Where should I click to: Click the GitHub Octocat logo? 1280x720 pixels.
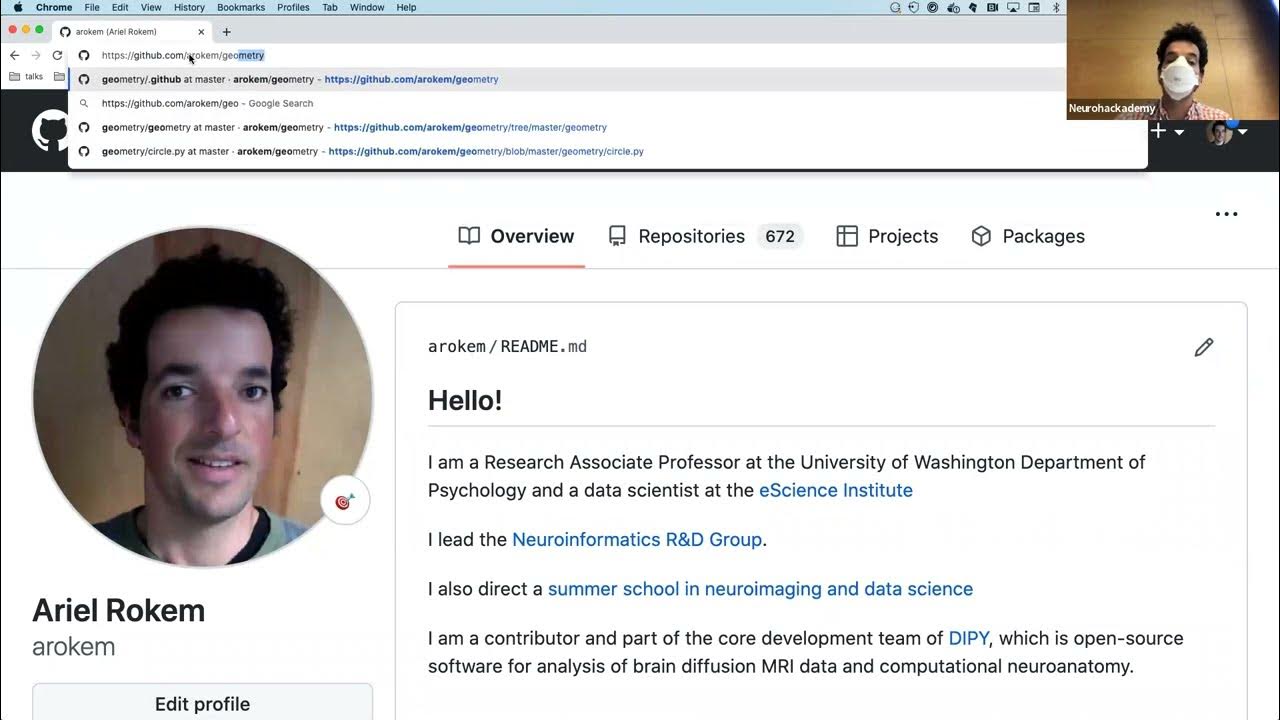[x=49, y=131]
